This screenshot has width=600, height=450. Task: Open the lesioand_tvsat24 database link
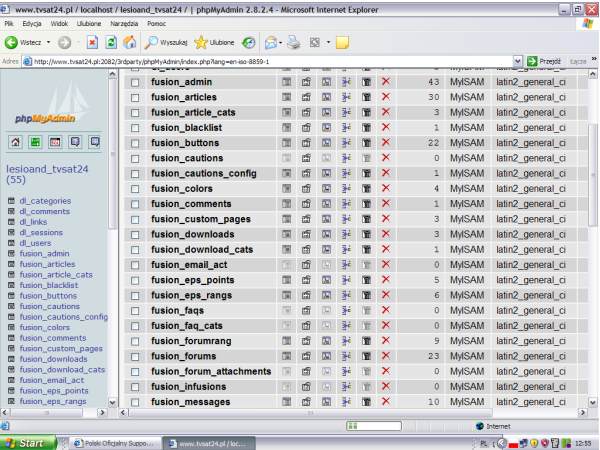47,174
